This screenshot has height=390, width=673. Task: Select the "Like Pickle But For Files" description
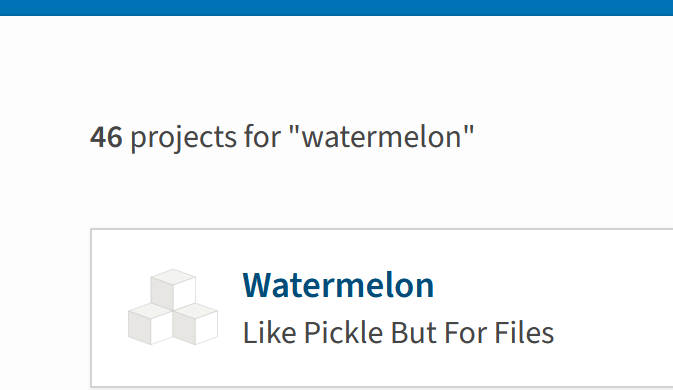point(398,333)
